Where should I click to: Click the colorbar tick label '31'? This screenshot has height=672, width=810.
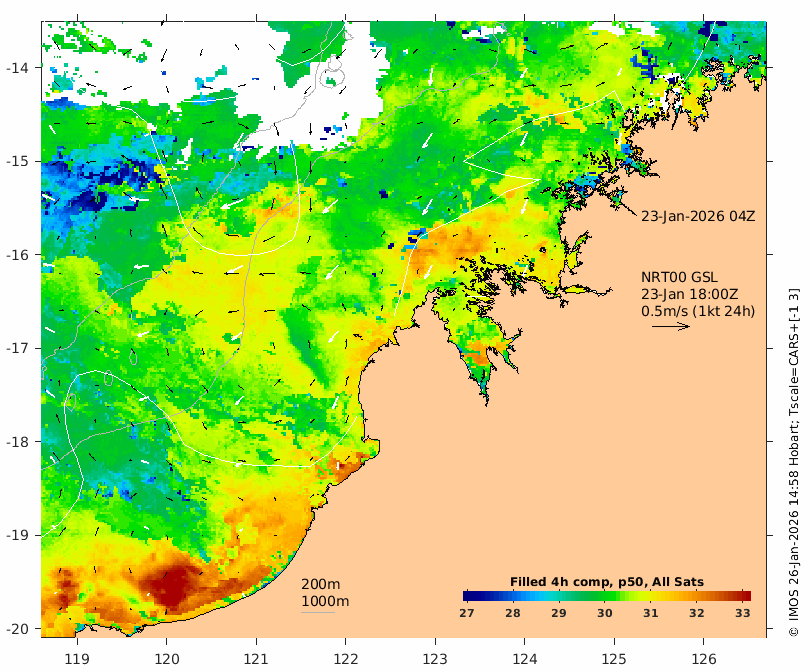pyautogui.click(x=650, y=613)
